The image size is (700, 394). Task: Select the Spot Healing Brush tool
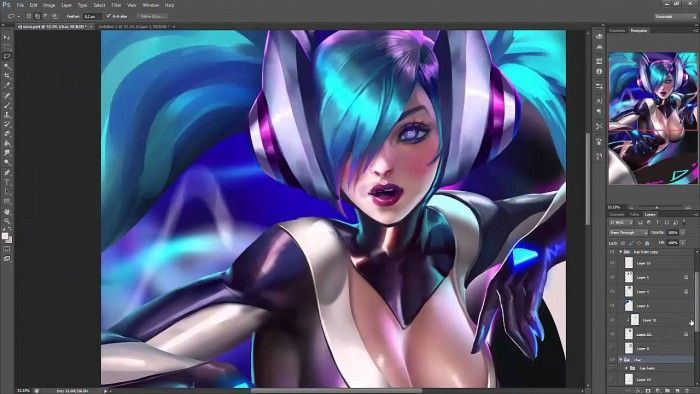point(7,95)
